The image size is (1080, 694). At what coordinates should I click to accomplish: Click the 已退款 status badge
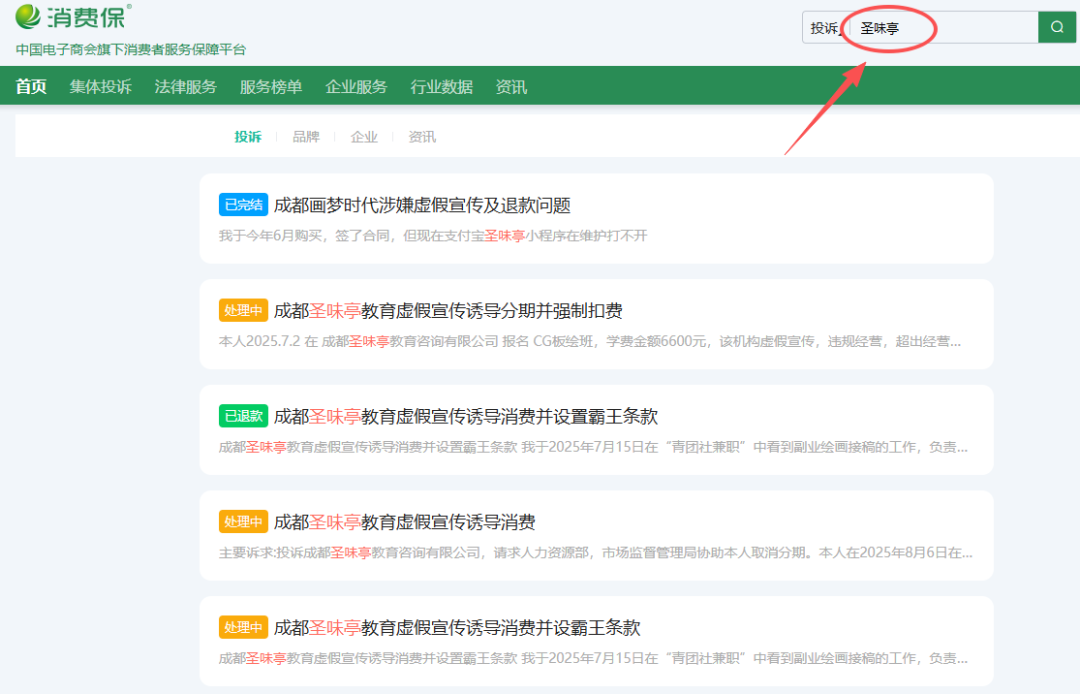243,417
